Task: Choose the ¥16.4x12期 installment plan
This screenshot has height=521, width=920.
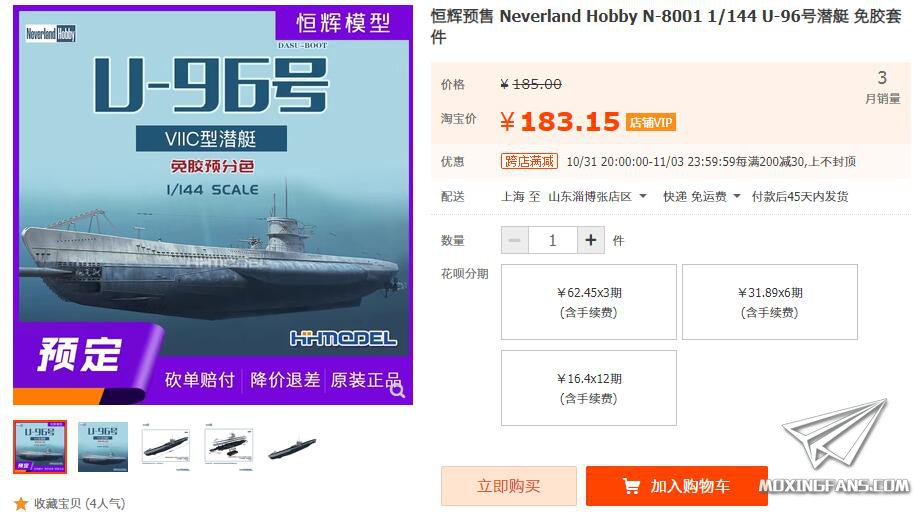Action: click(588, 388)
